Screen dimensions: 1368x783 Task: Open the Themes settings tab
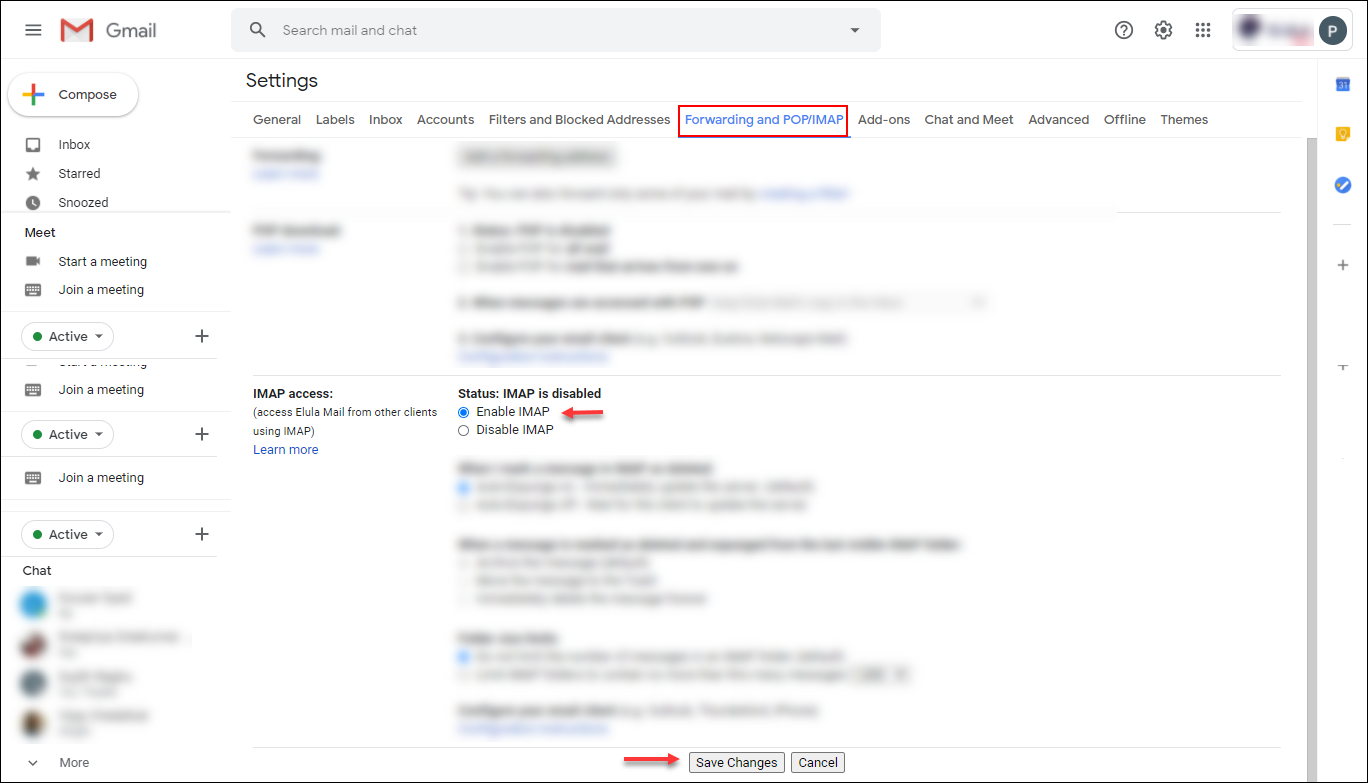(1184, 120)
